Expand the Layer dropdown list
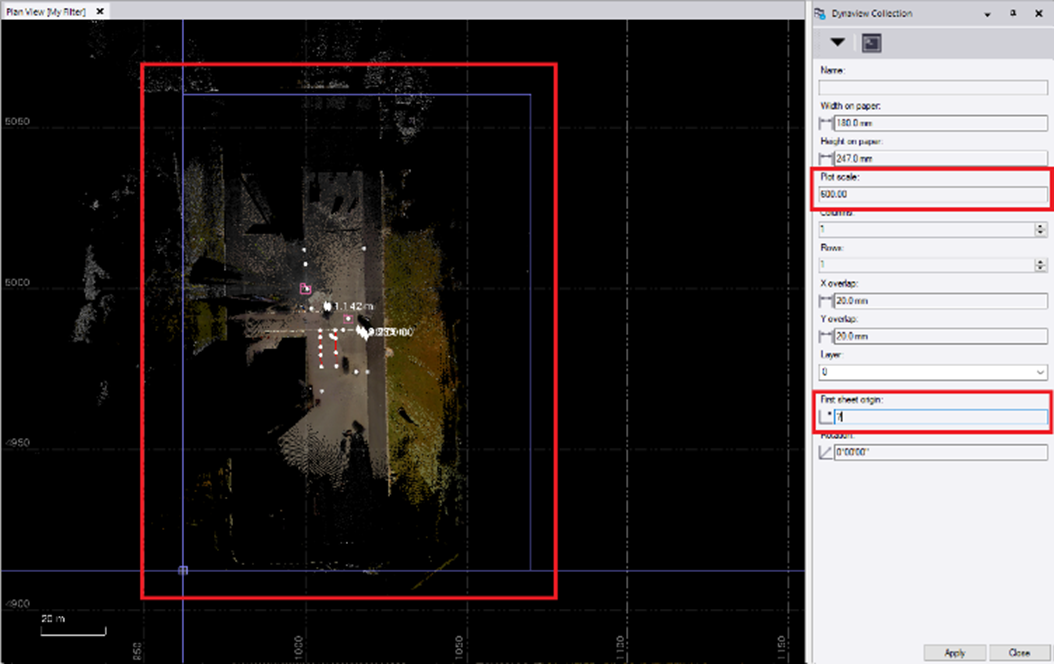 (x=1039, y=372)
